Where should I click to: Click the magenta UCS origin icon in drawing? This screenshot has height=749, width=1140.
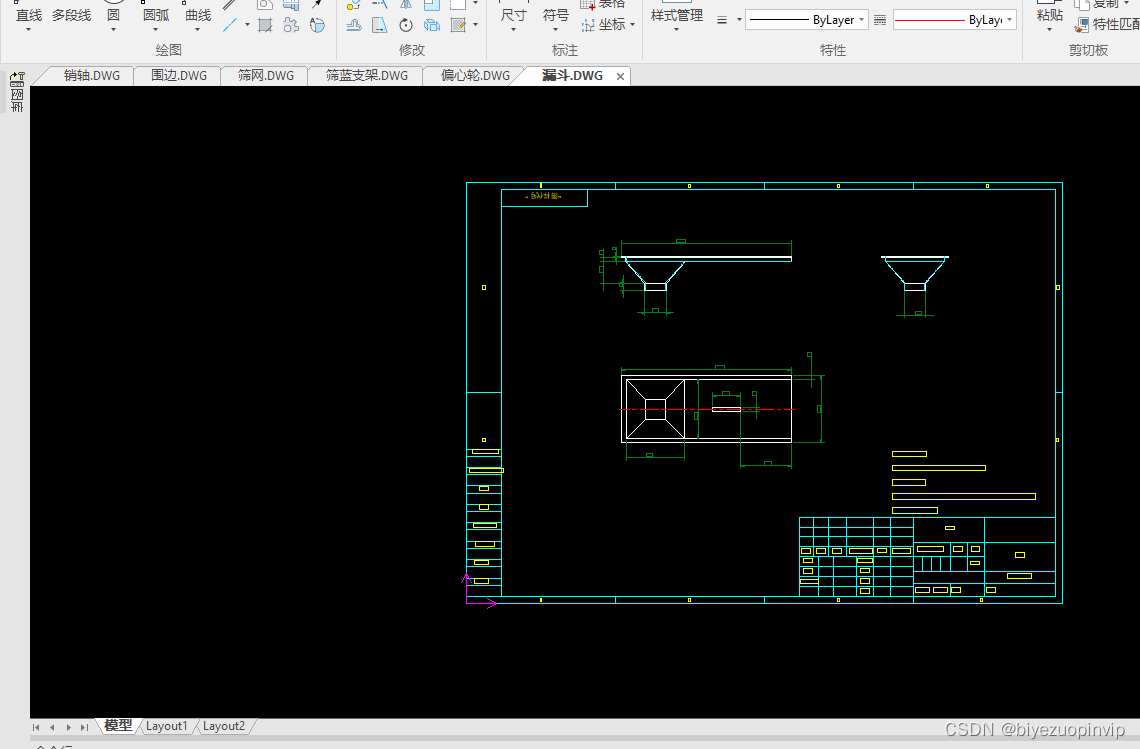click(478, 591)
